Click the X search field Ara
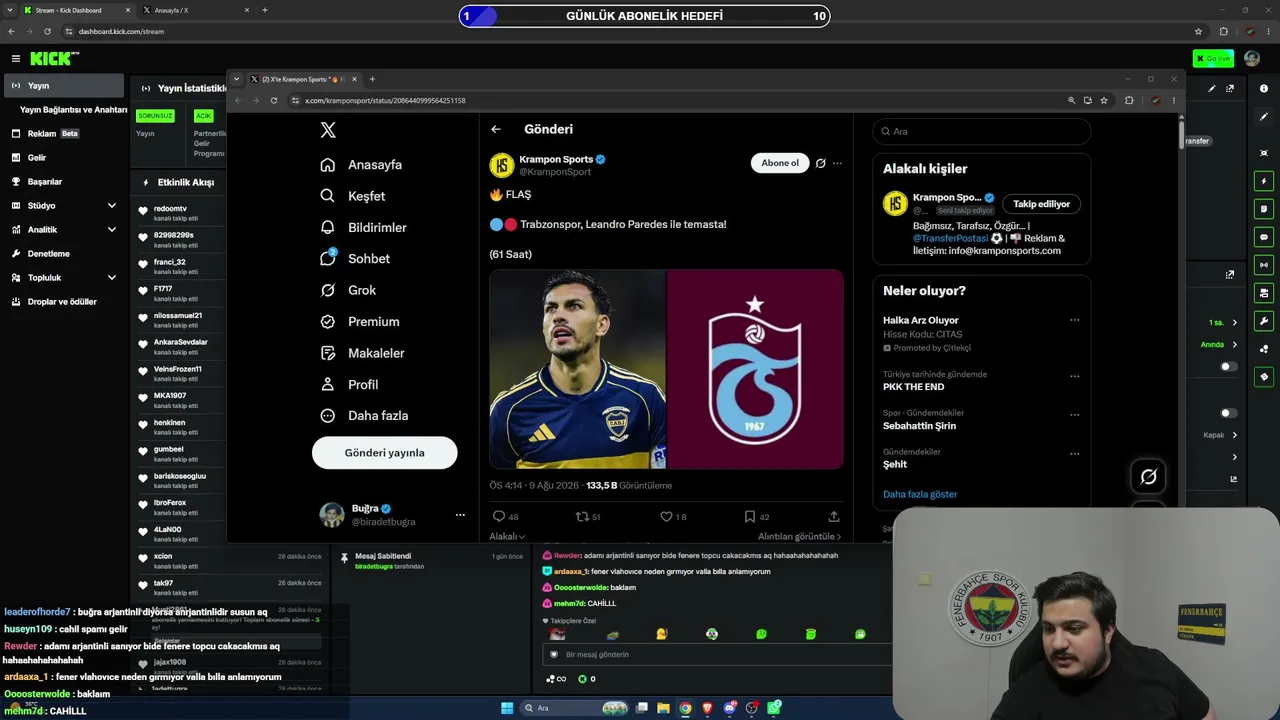The height and width of the screenshot is (720, 1280). click(981, 131)
